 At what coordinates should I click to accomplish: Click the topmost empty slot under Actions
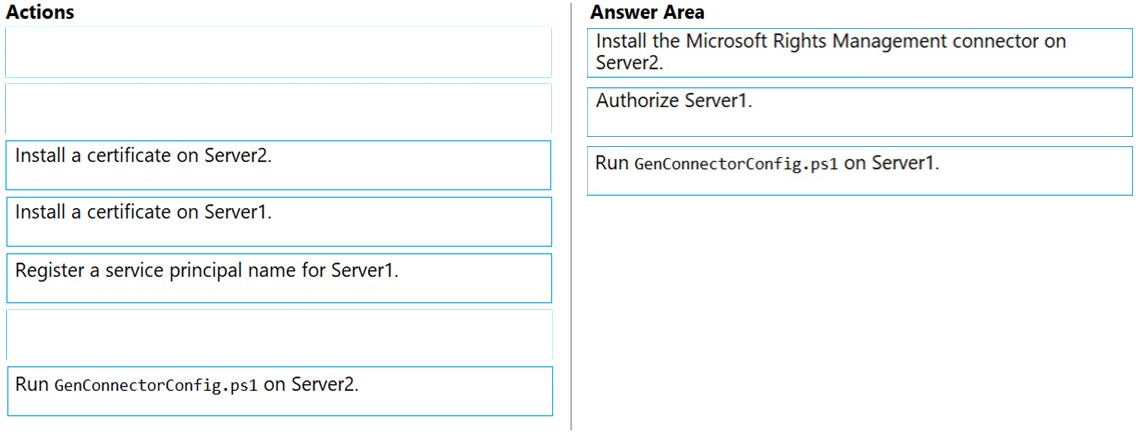(278, 51)
